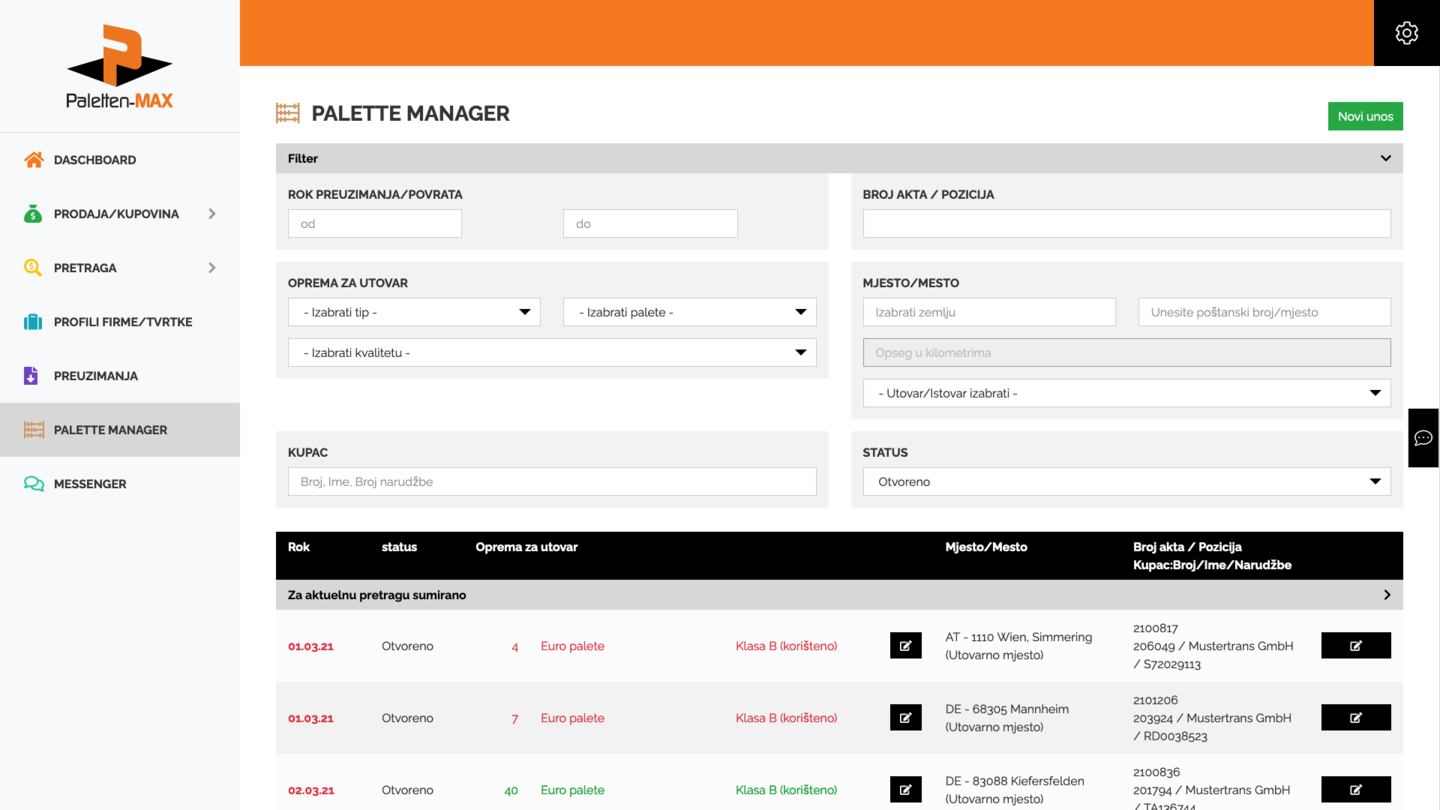Open the Status dropdown showing Otvoreno
Screen dimensions: 1440x810
[x=1126, y=482]
